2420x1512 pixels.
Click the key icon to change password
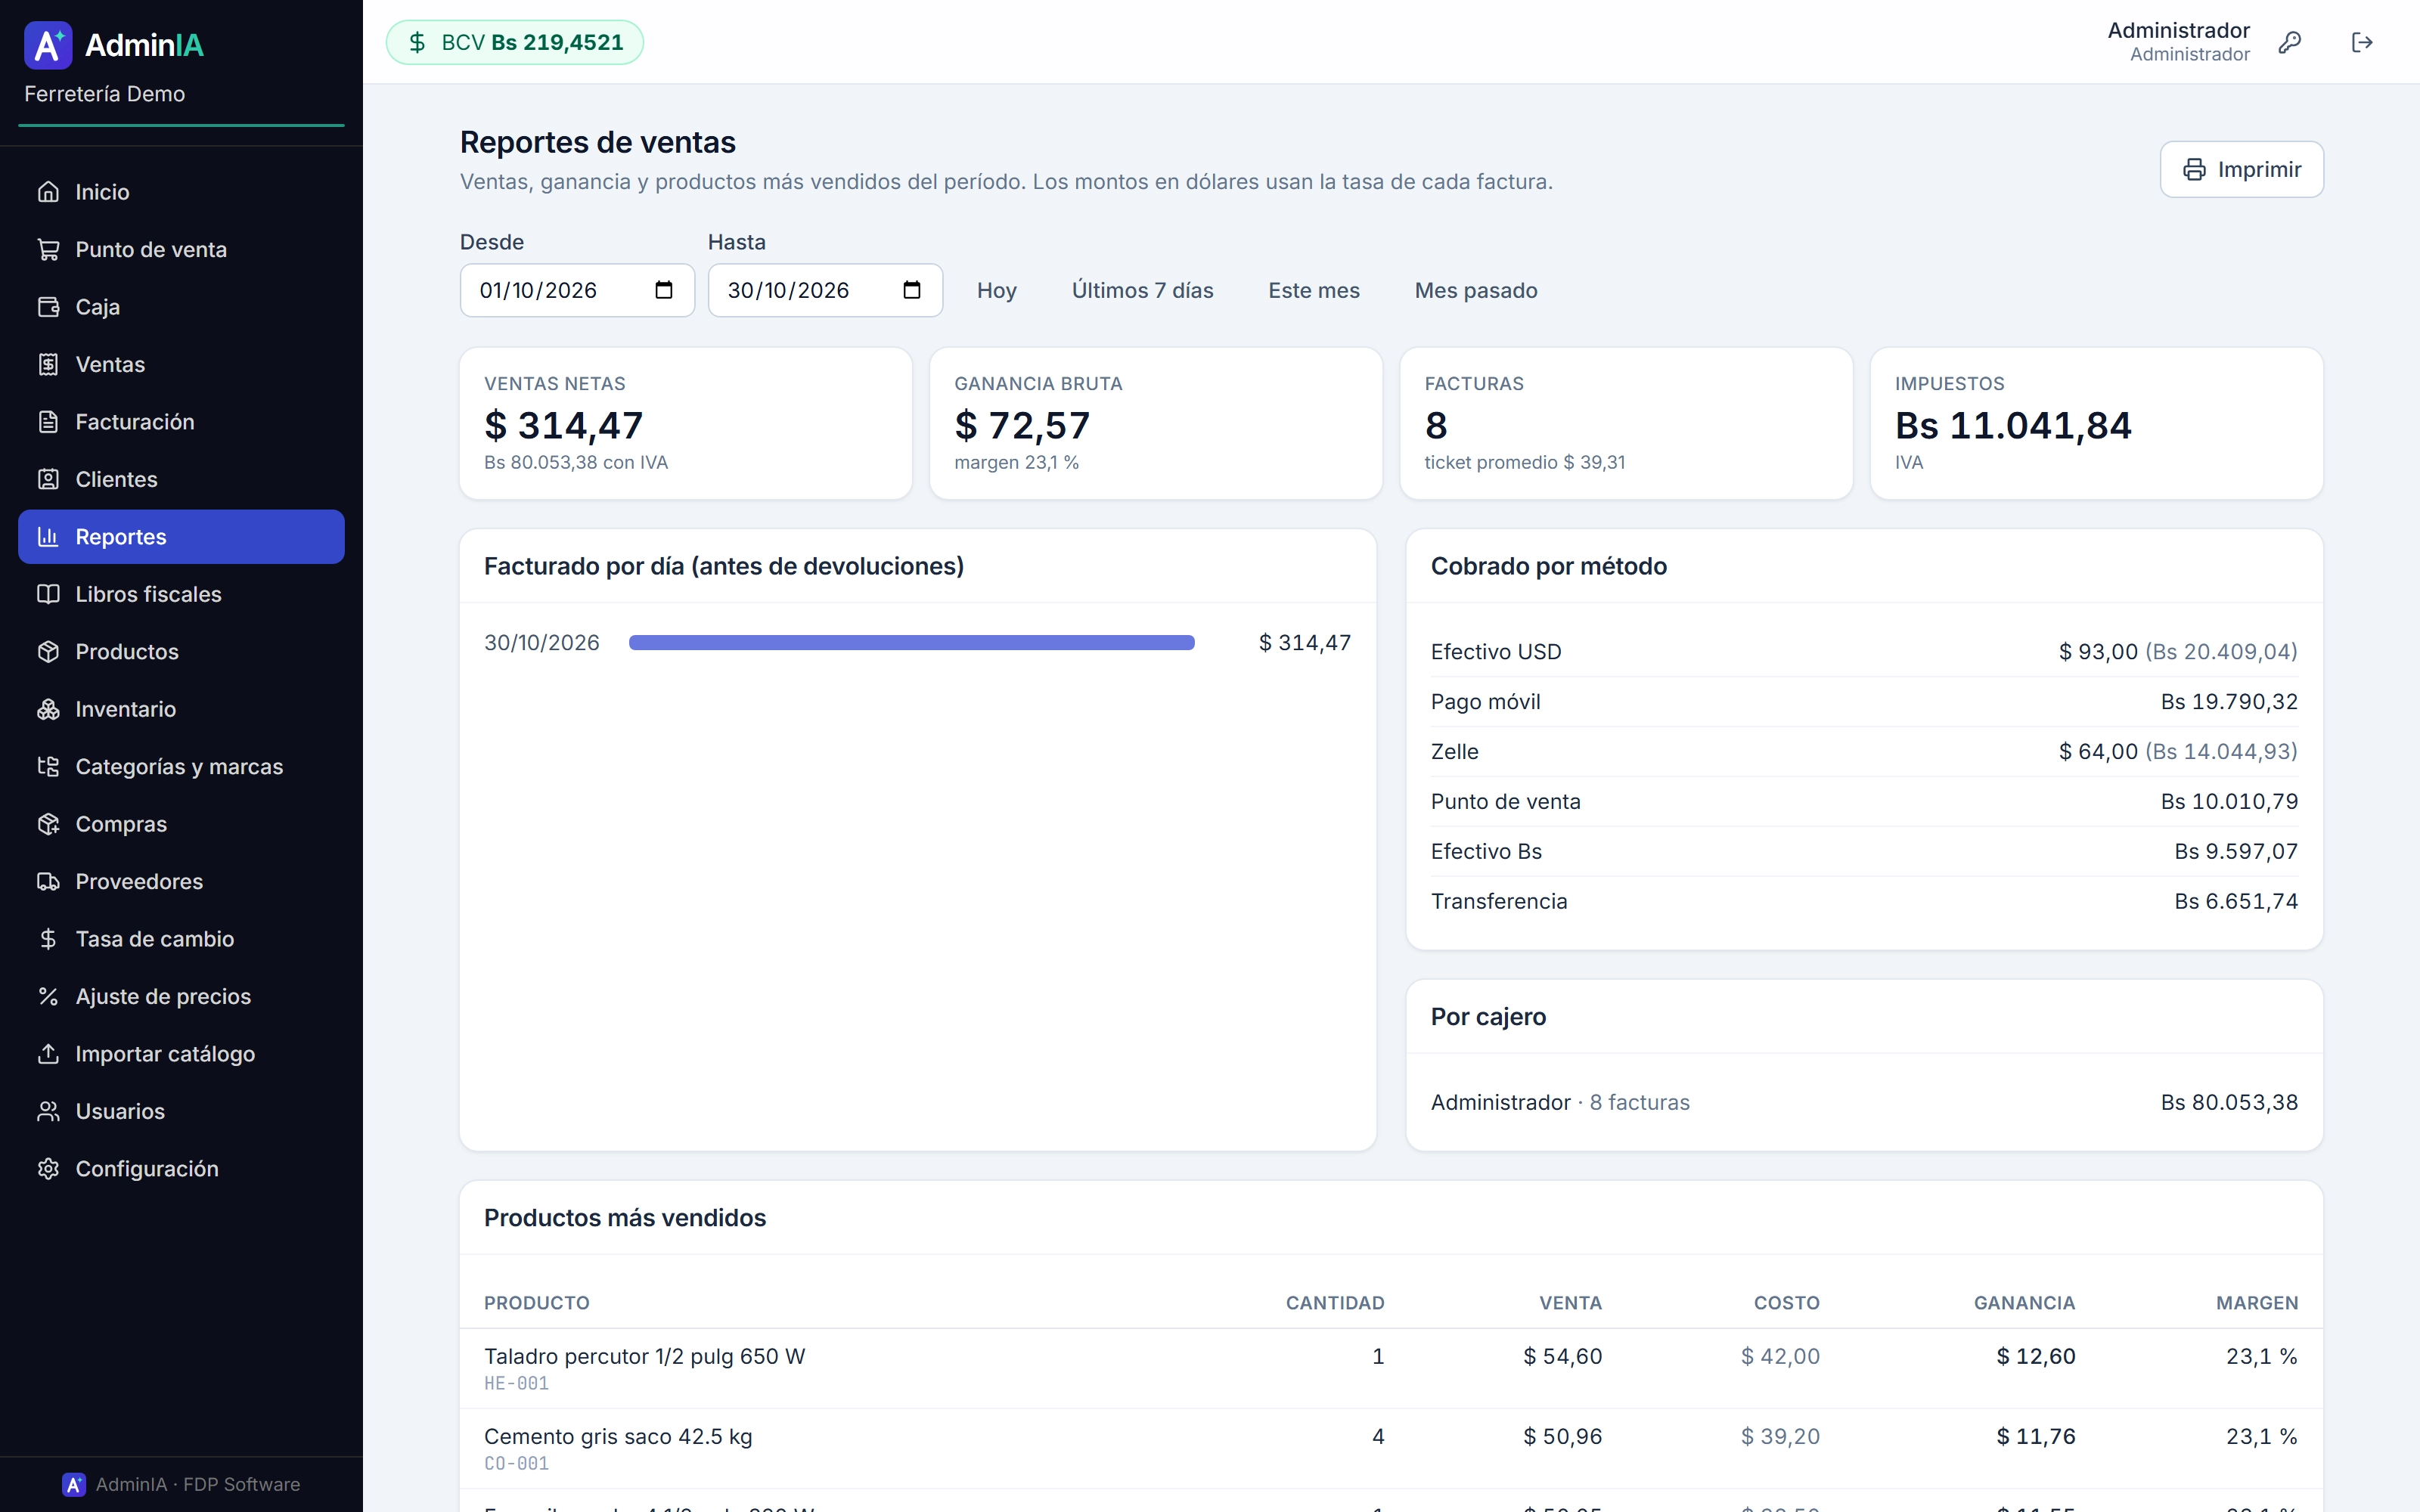(2290, 42)
